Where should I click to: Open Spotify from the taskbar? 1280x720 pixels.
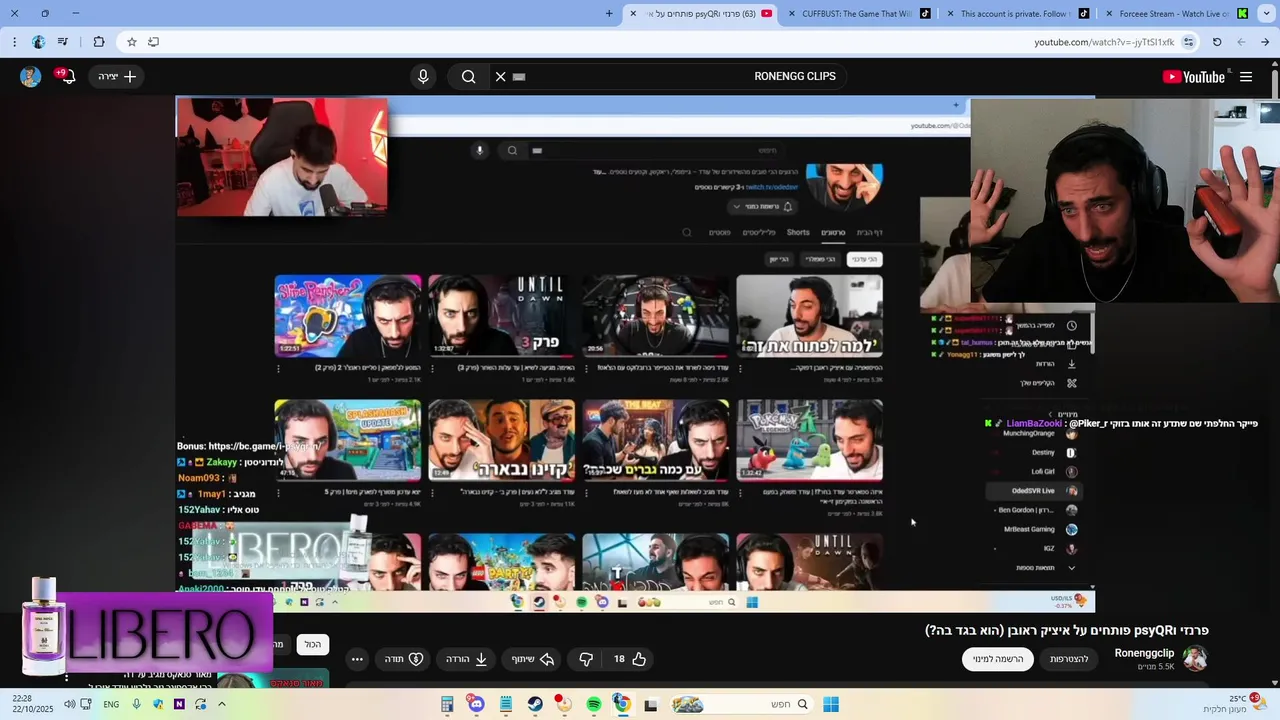(x=593, y=704)
